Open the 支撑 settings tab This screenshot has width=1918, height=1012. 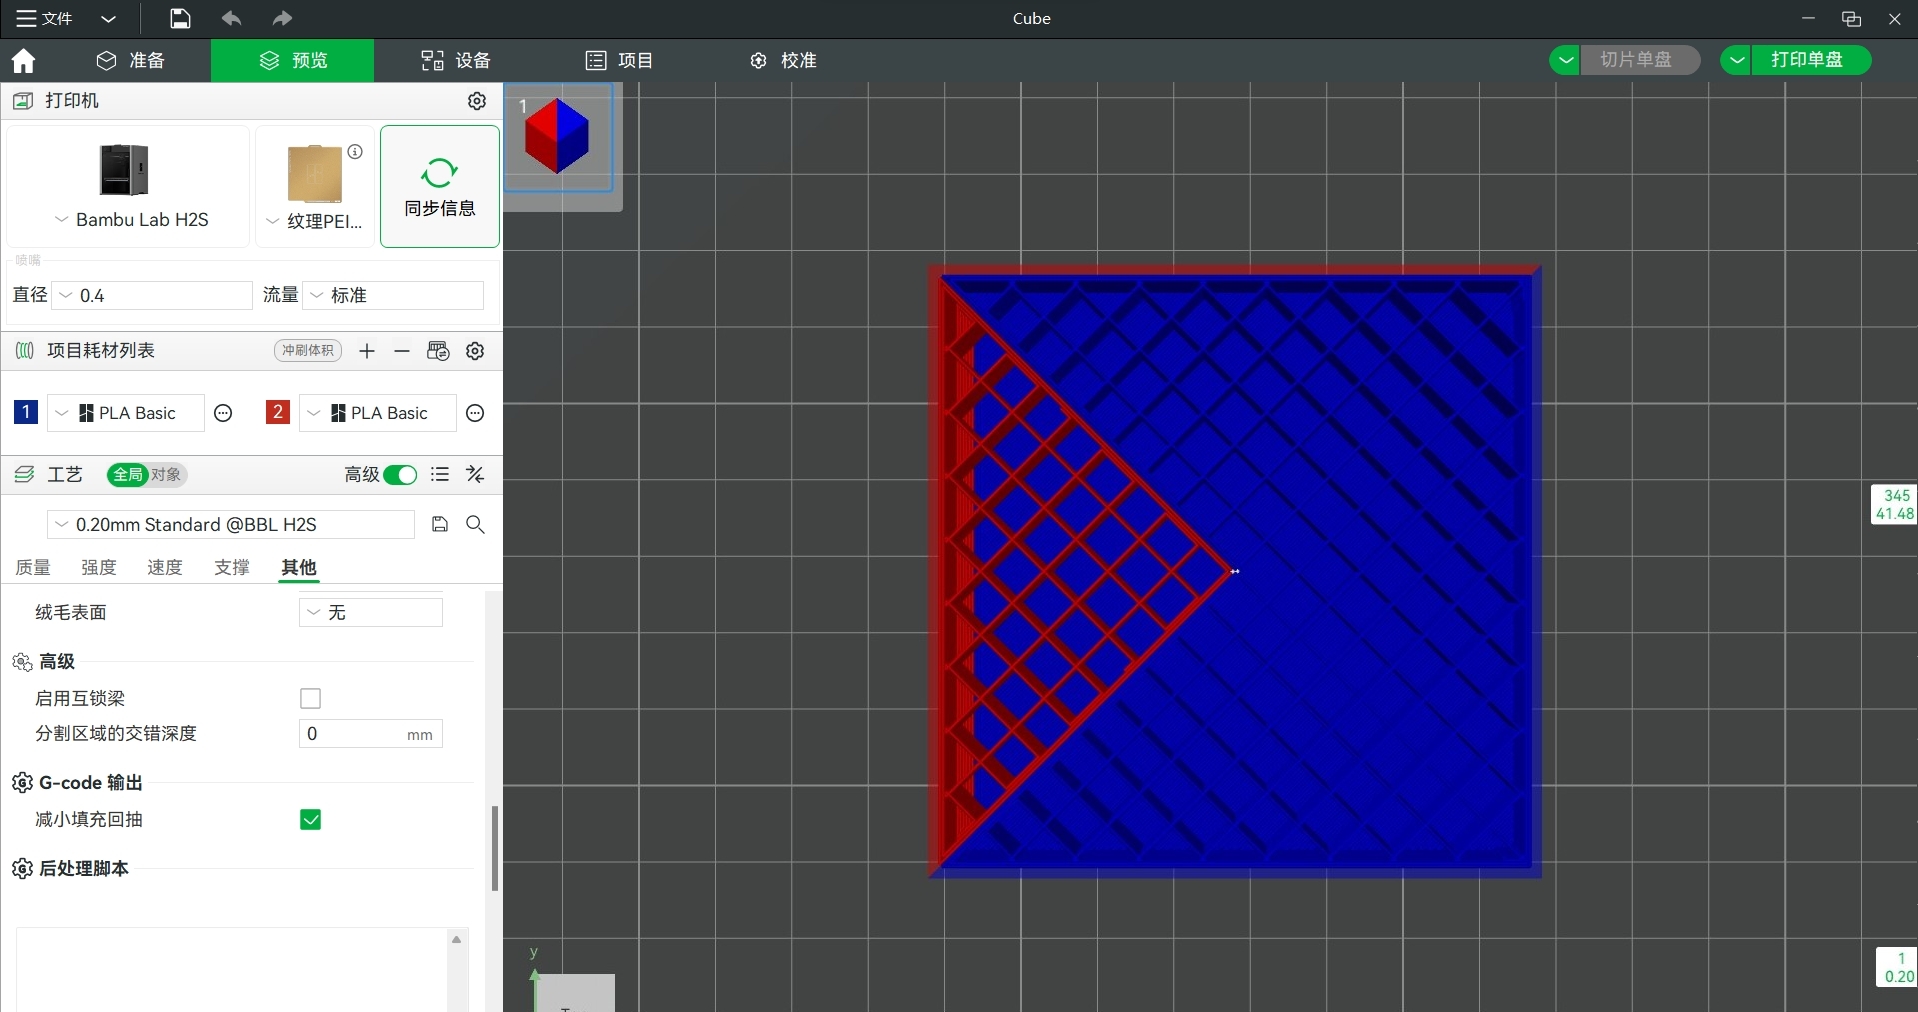click(232, 567)
